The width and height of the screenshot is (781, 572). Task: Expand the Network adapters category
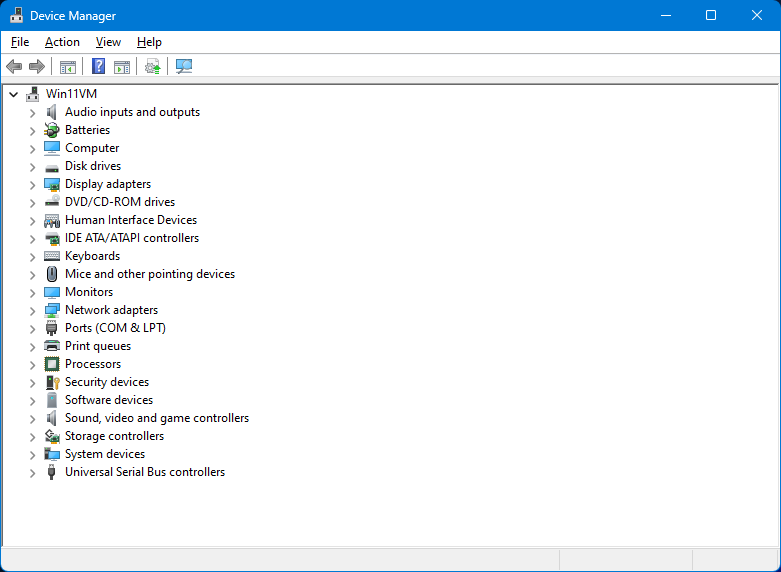[32, 311]
